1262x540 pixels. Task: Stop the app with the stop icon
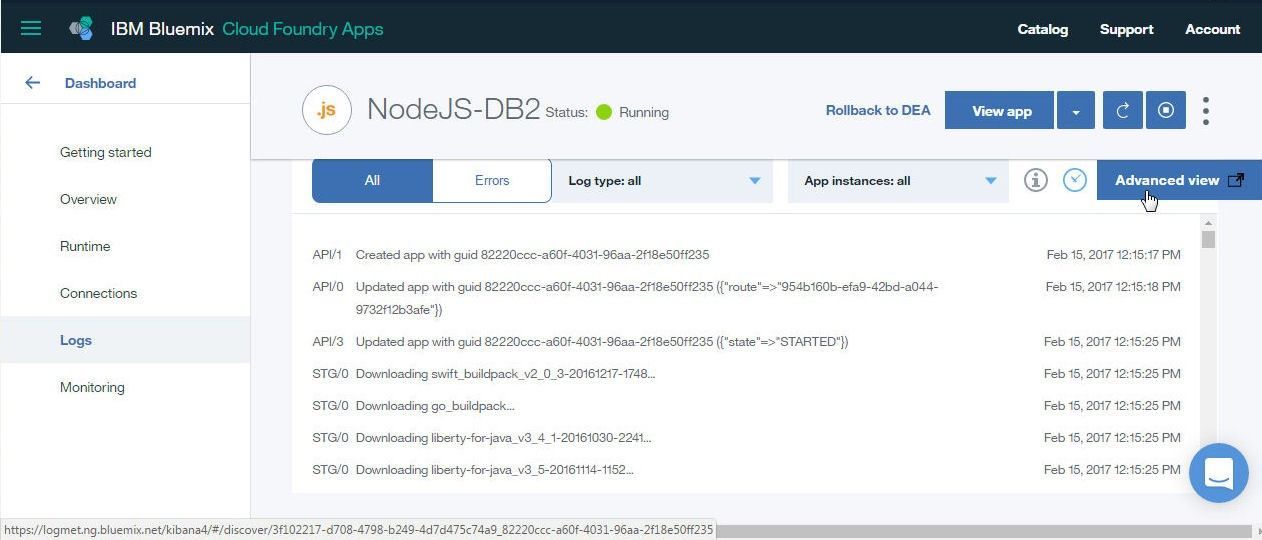pos(1166,110)
